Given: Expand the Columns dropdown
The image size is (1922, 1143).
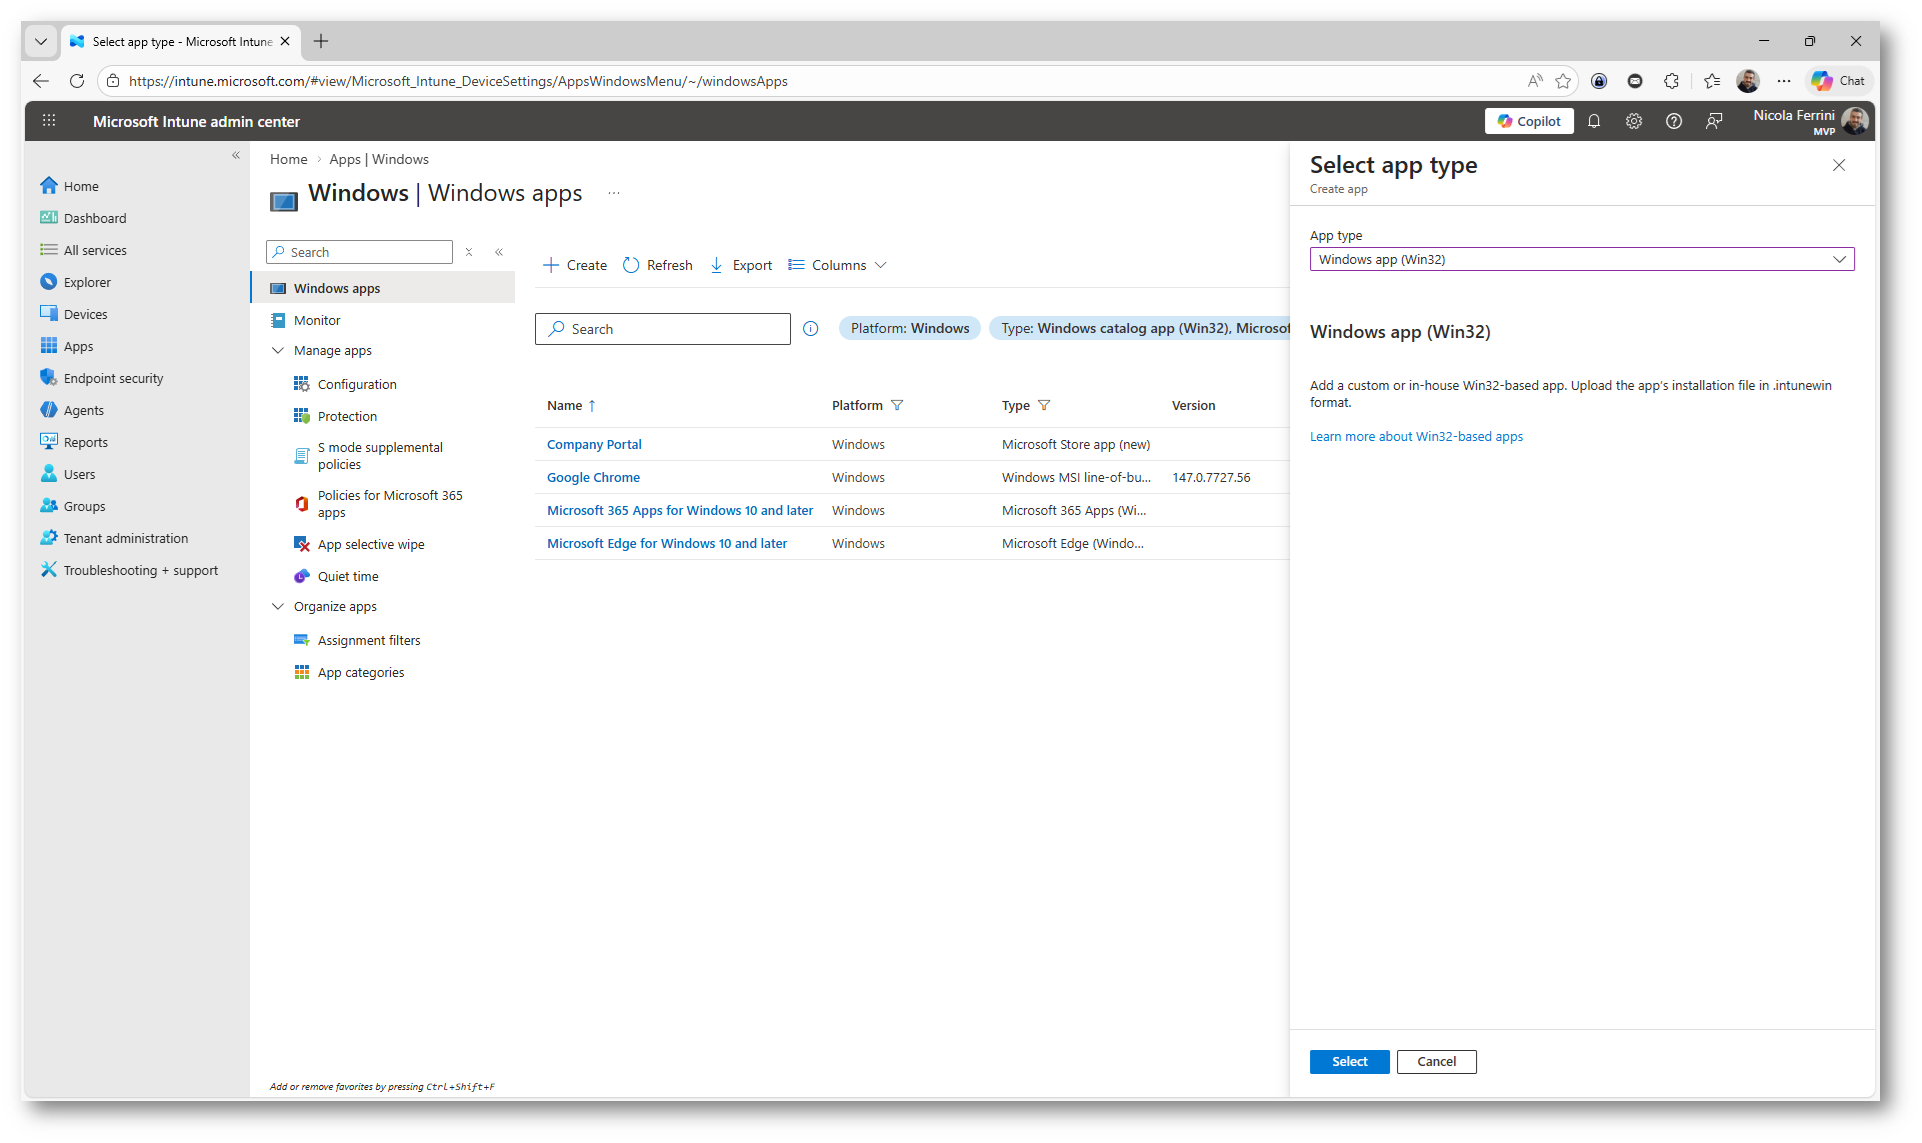Looking at the screenshot, I should [837, 265].
